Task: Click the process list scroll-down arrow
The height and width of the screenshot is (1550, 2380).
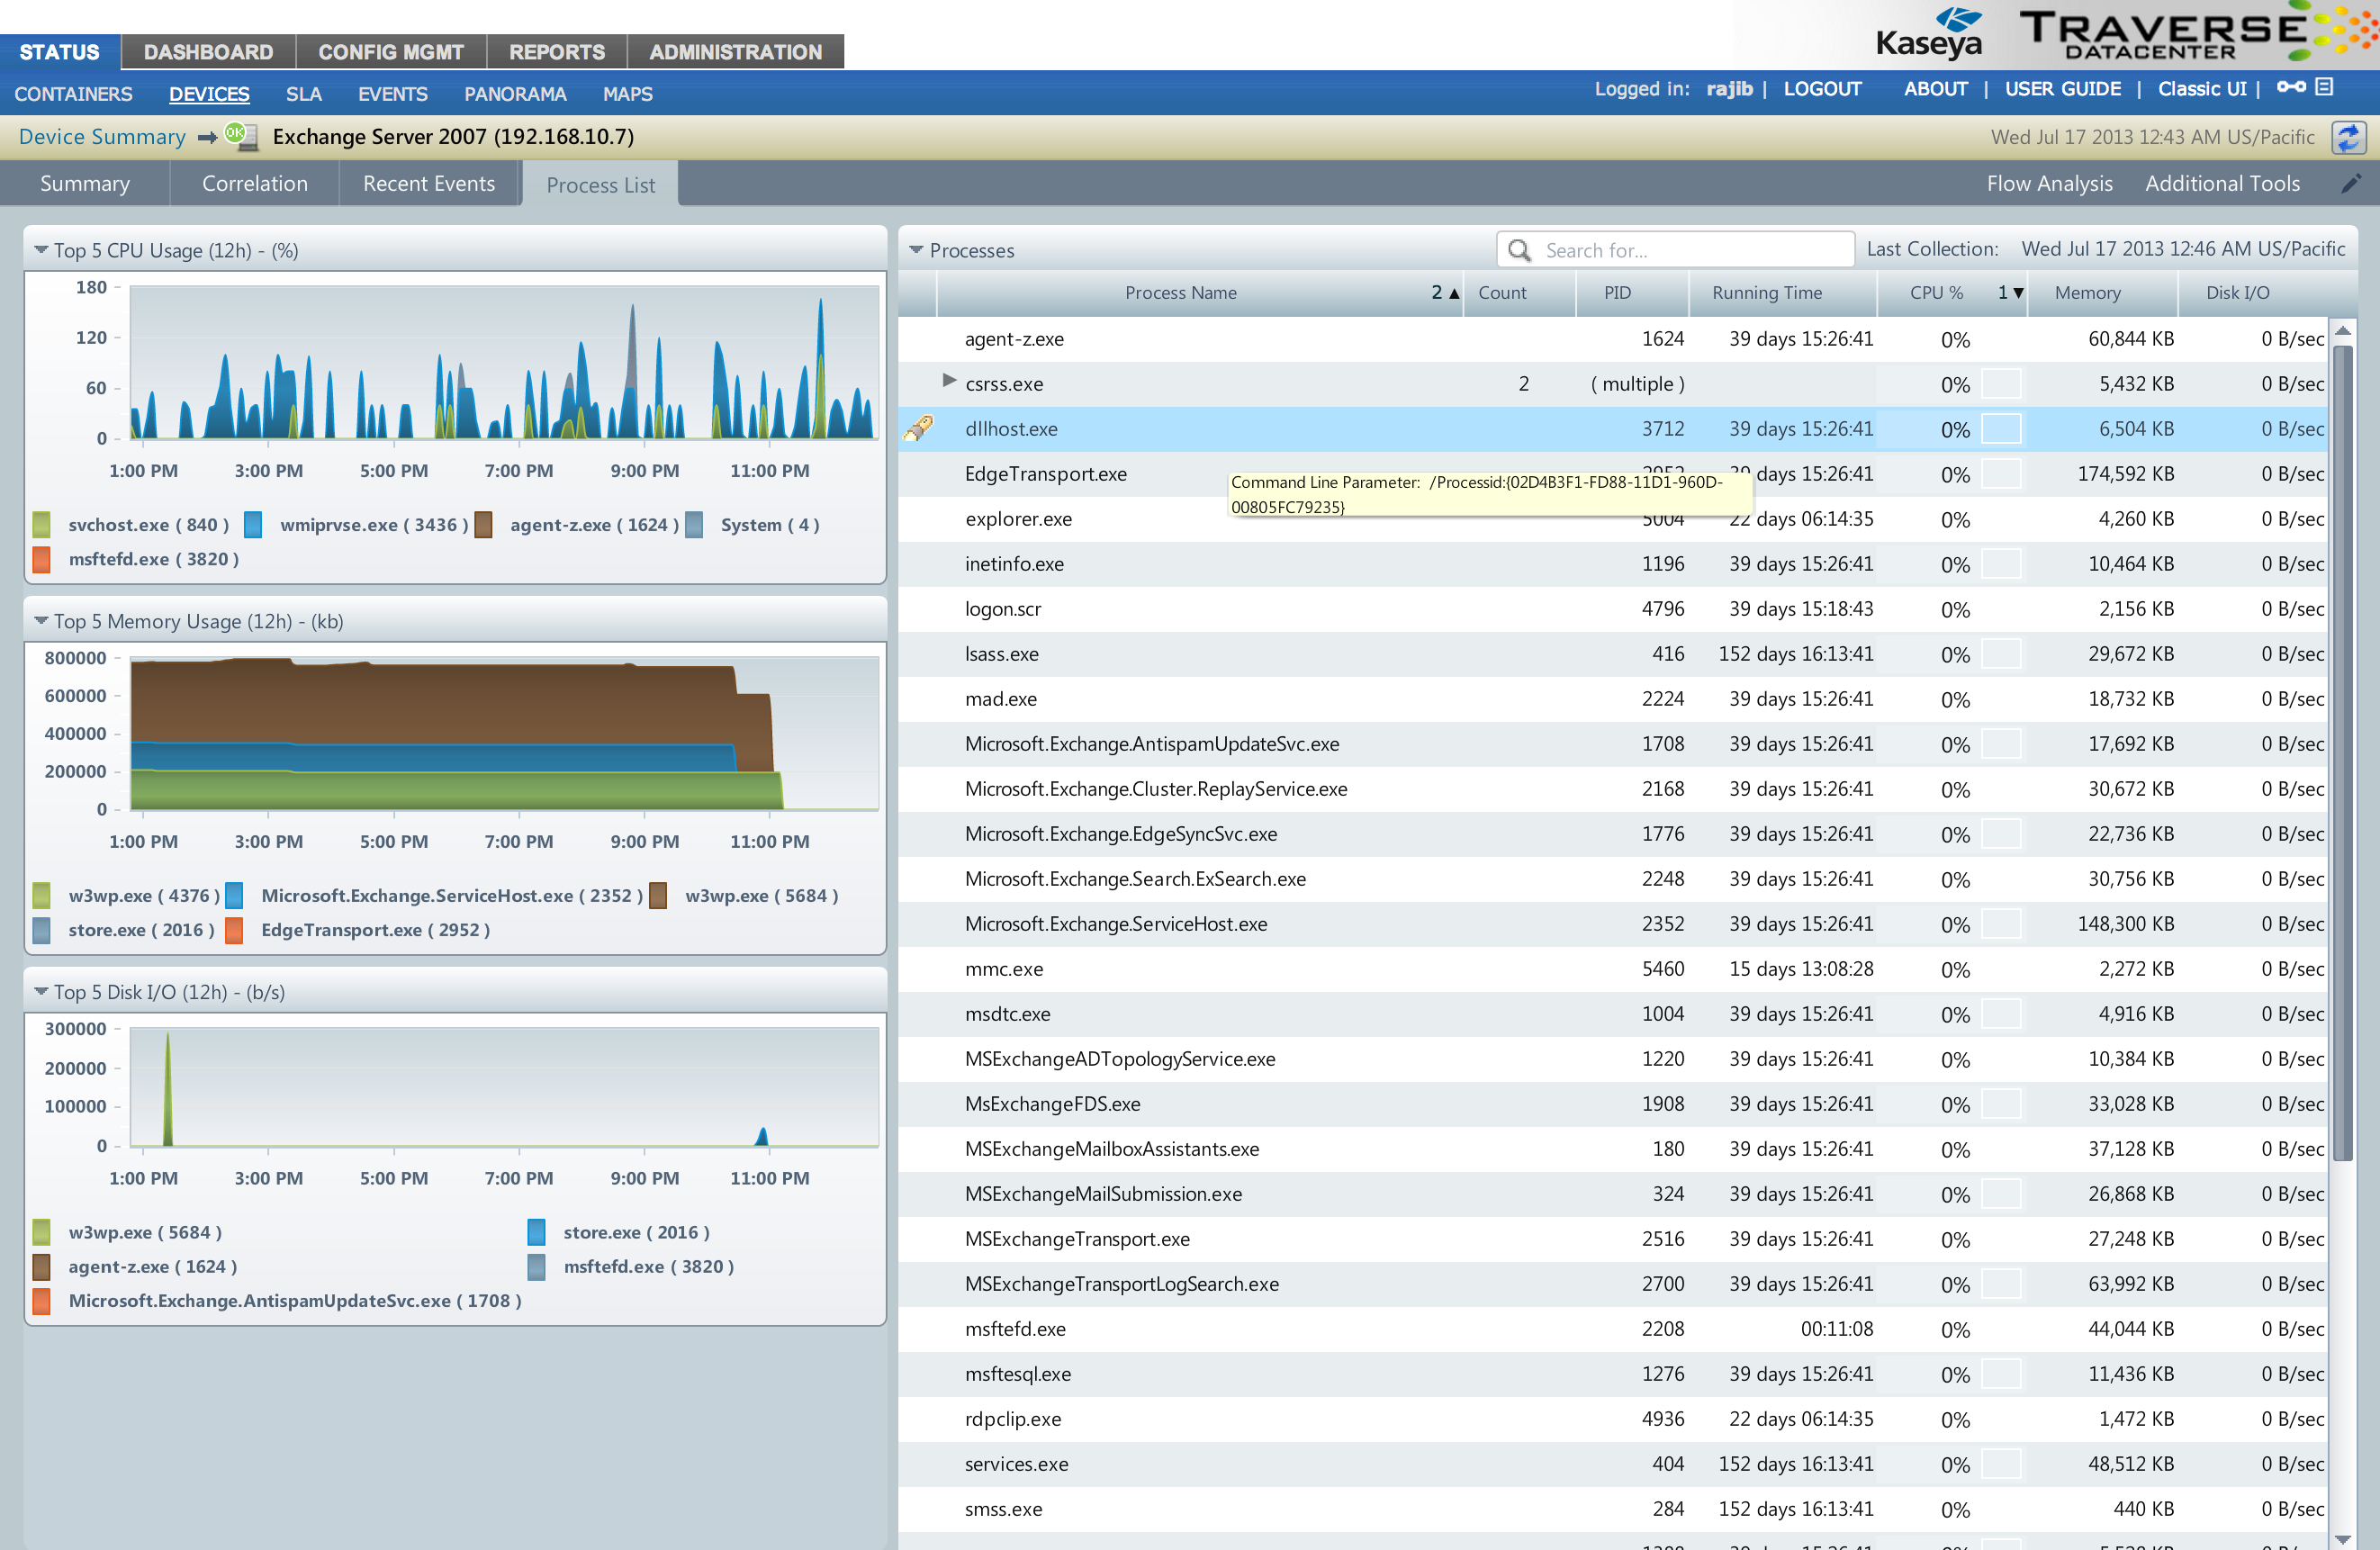Action: pos(2342,1538)
